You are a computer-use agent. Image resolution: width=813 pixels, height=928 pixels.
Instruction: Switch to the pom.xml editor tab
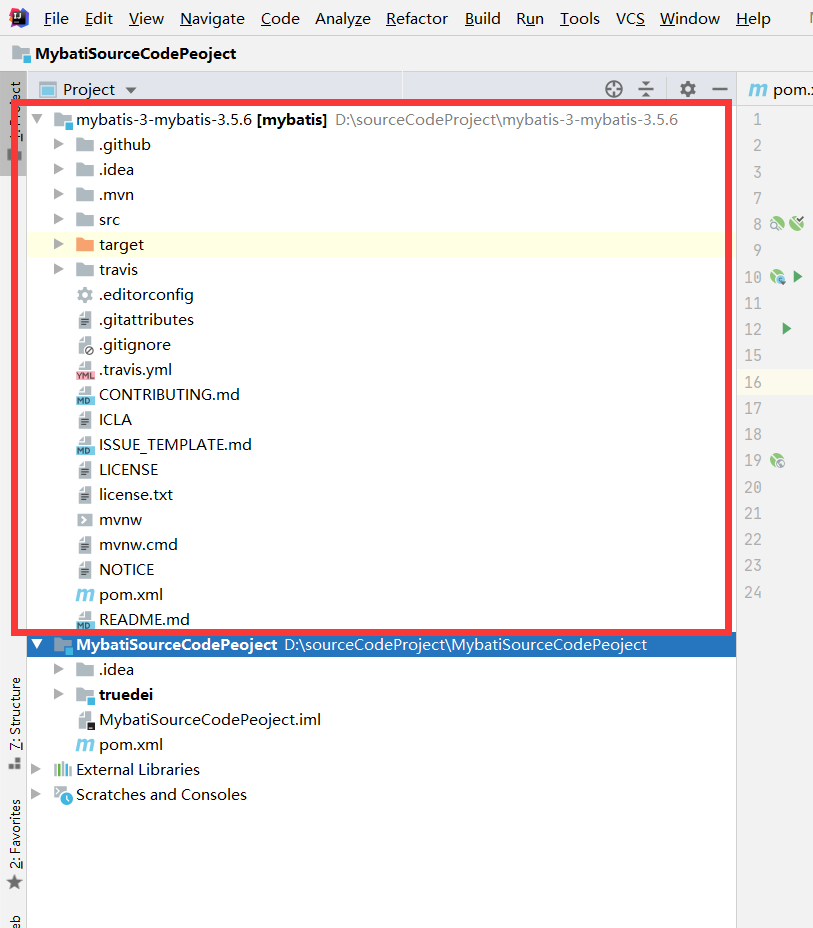(x=781, y=89)
